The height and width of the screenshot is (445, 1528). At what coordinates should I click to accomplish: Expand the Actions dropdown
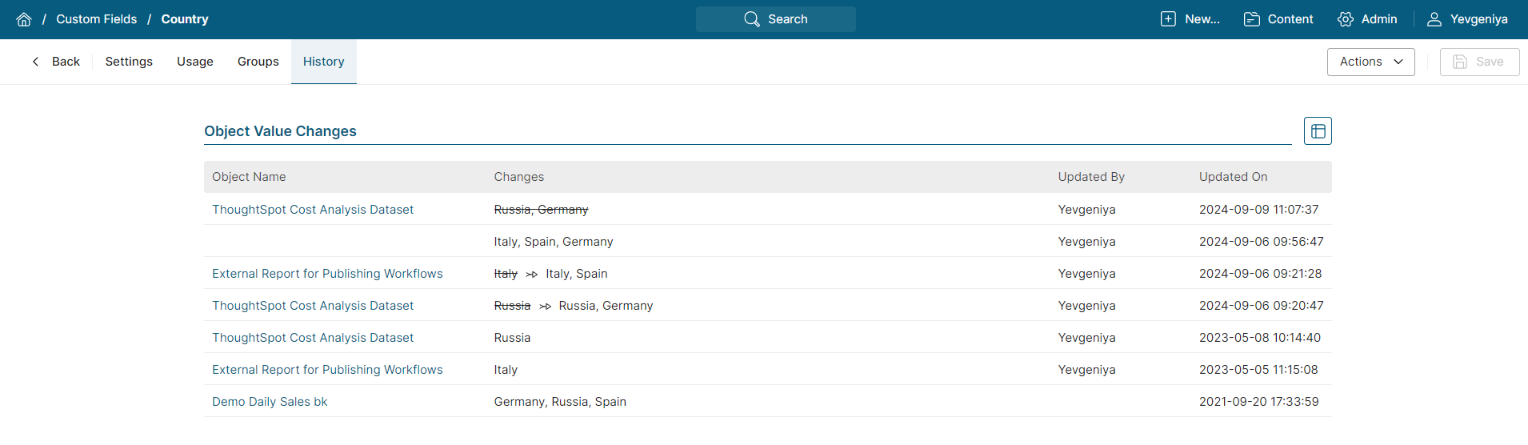pos(1370,62)
